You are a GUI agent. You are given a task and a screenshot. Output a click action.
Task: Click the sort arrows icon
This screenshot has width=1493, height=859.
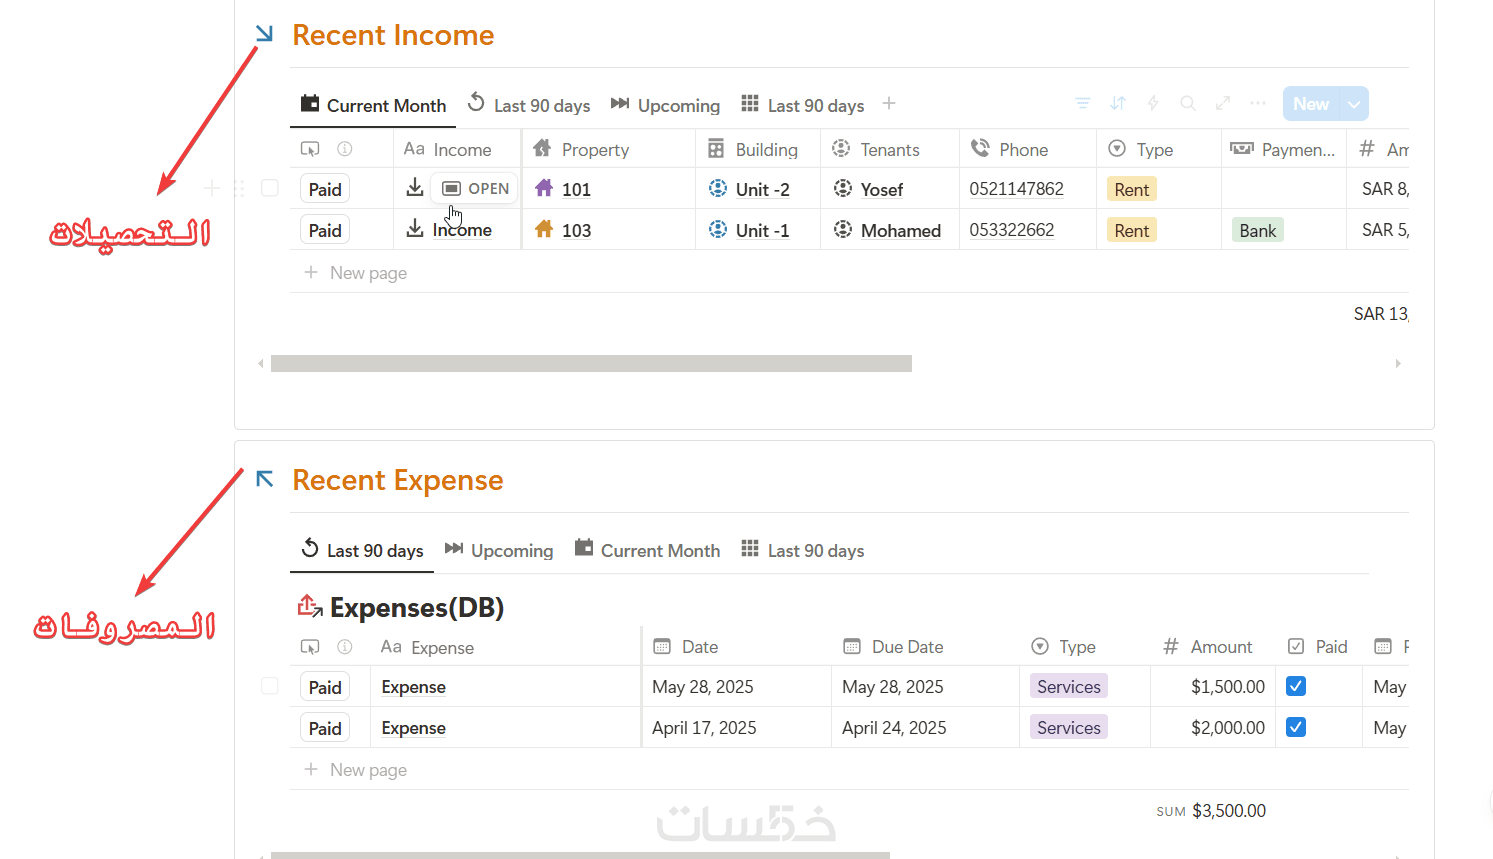click(1118, 103)
